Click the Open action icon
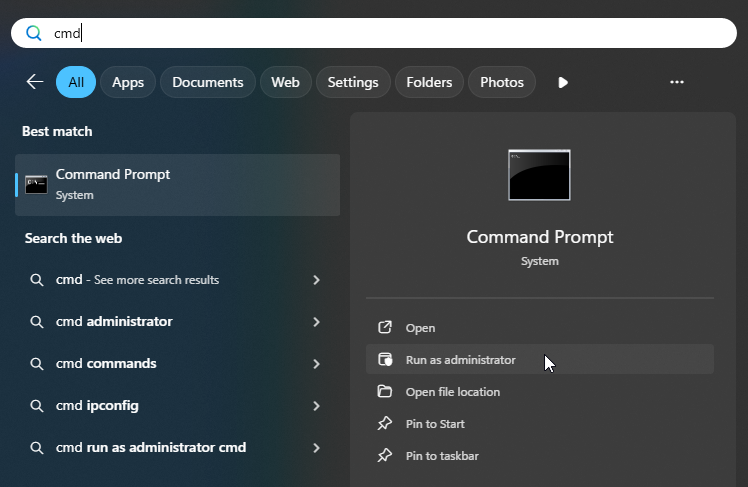Viewport: 748px width, 487px height. click(384, 328)
